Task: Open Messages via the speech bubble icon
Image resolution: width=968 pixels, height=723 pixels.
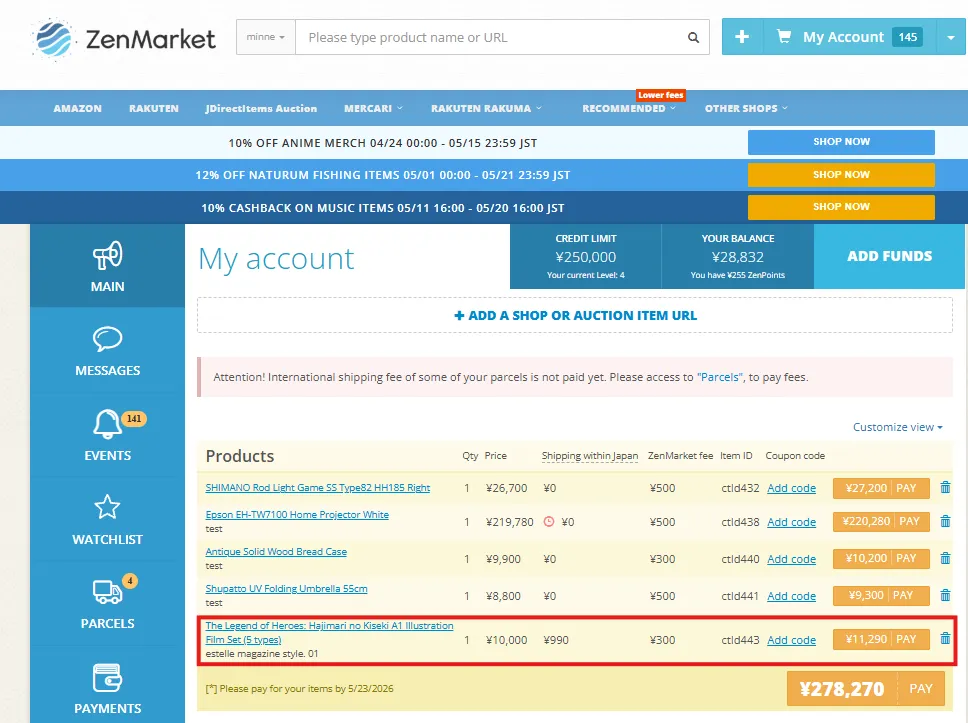Action: pyautogui.click(x=107, y=339)
